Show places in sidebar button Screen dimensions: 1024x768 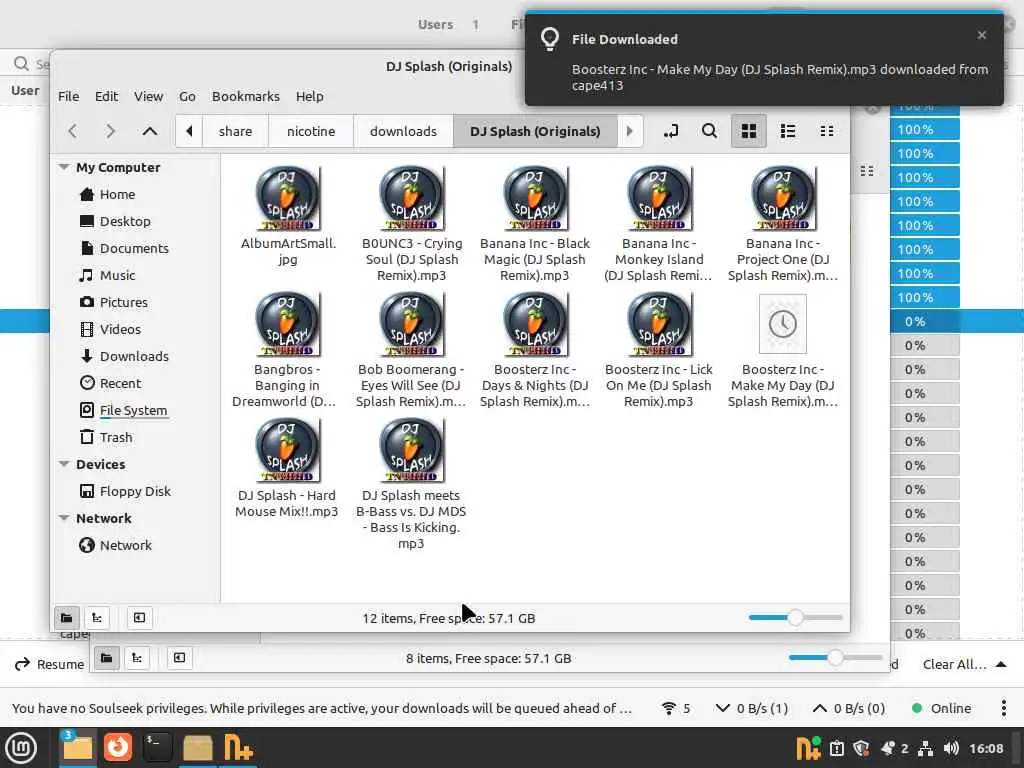point(67,618)
